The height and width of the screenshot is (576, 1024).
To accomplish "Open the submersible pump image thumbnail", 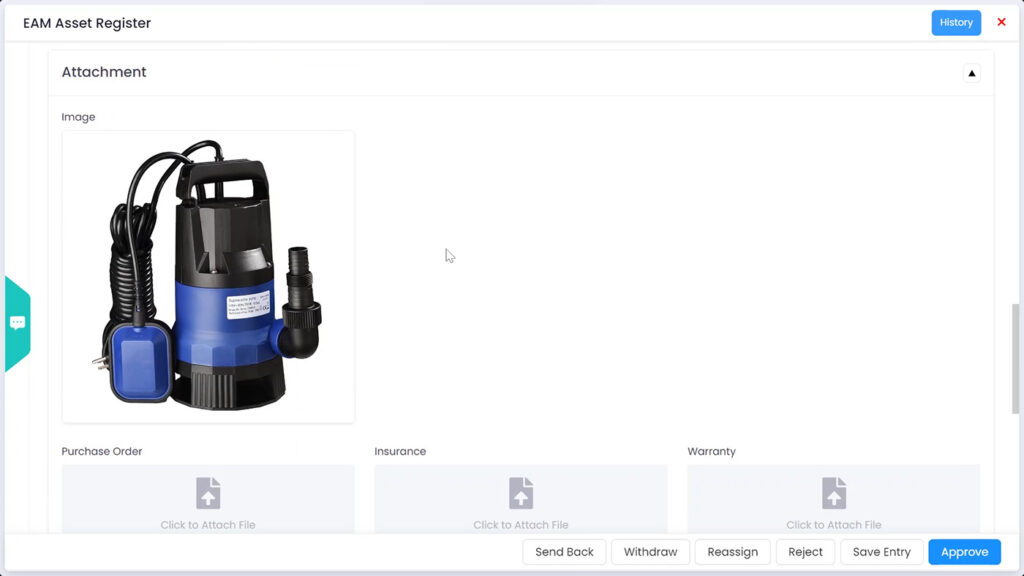I will pyautogui.click(x=208, y=276).
